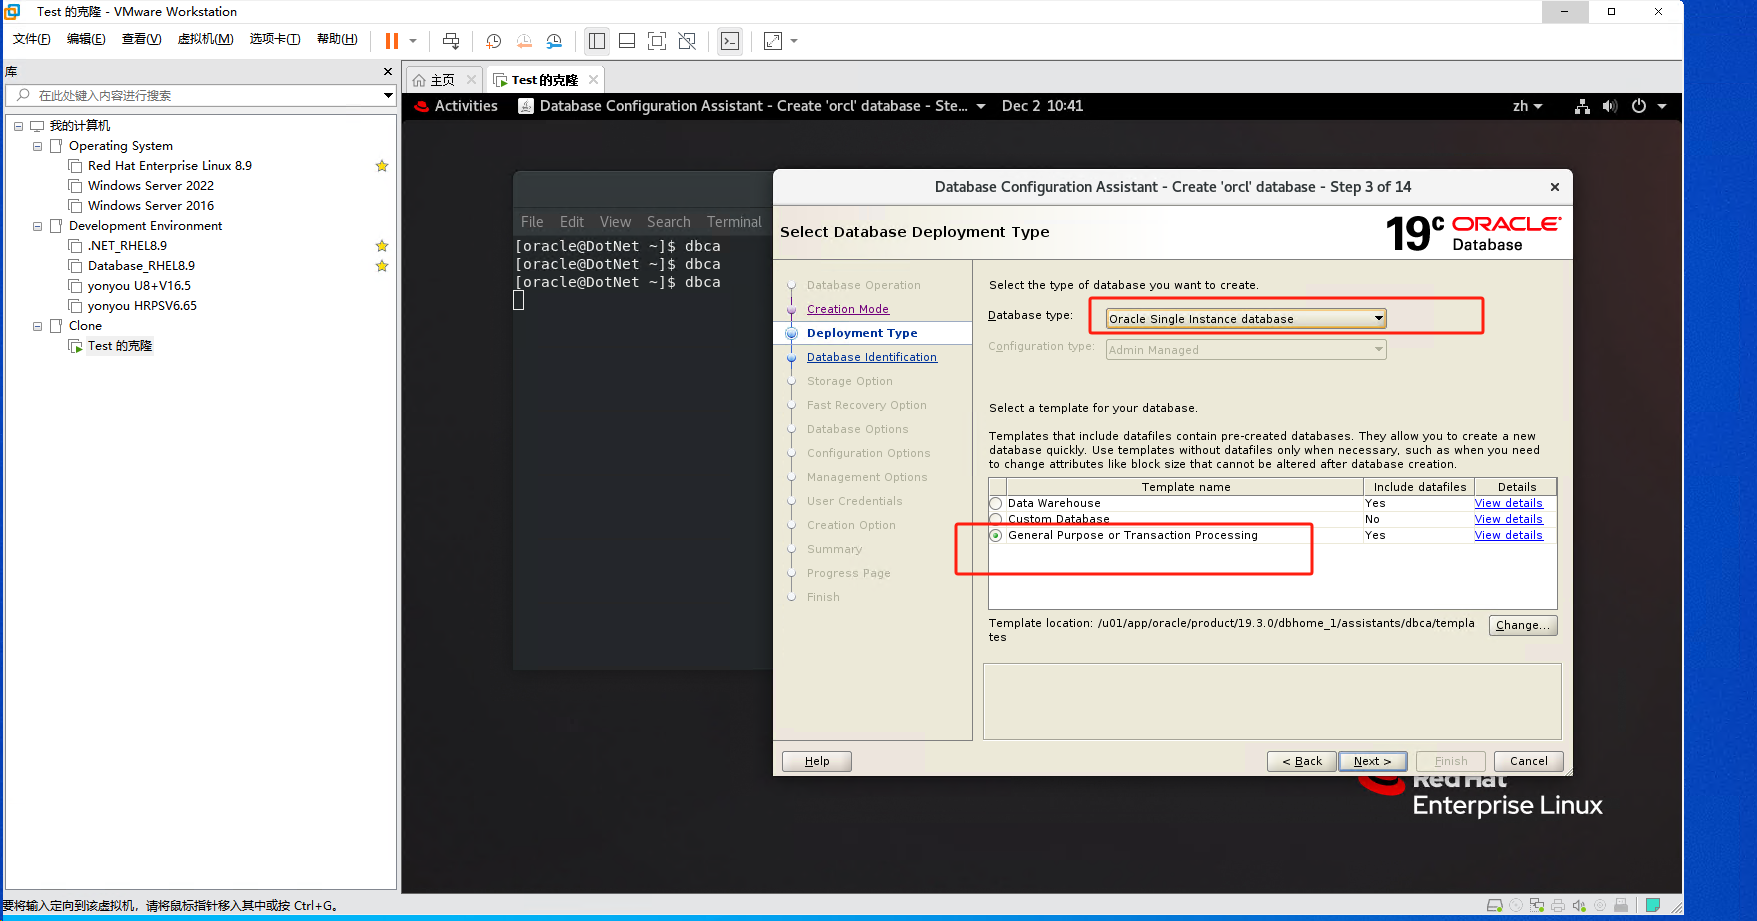
Task: Select the Data Warehouse template radio
Action: coord(996,504)
